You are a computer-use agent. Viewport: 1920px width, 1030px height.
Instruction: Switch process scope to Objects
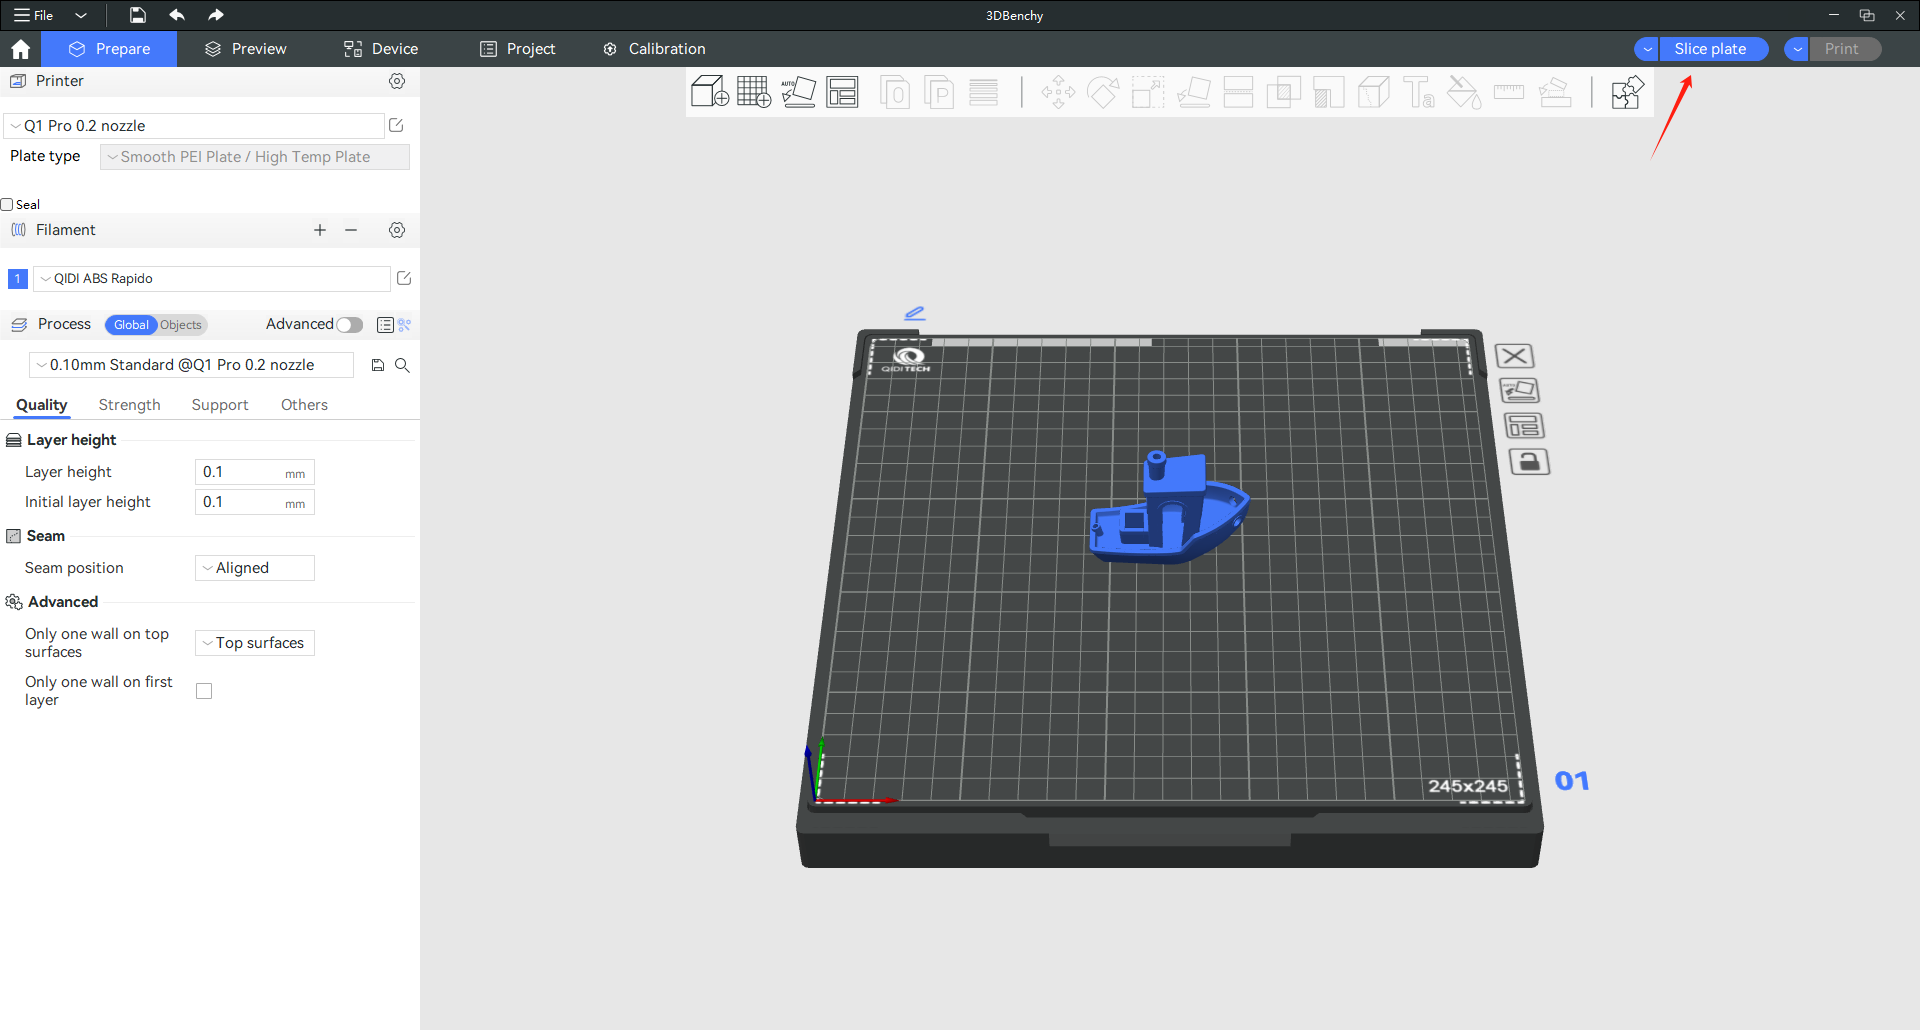[181, 325]
